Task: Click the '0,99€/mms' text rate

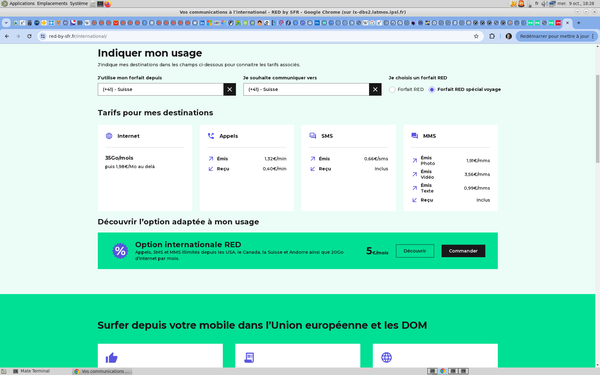Action: tap(477, 188)
